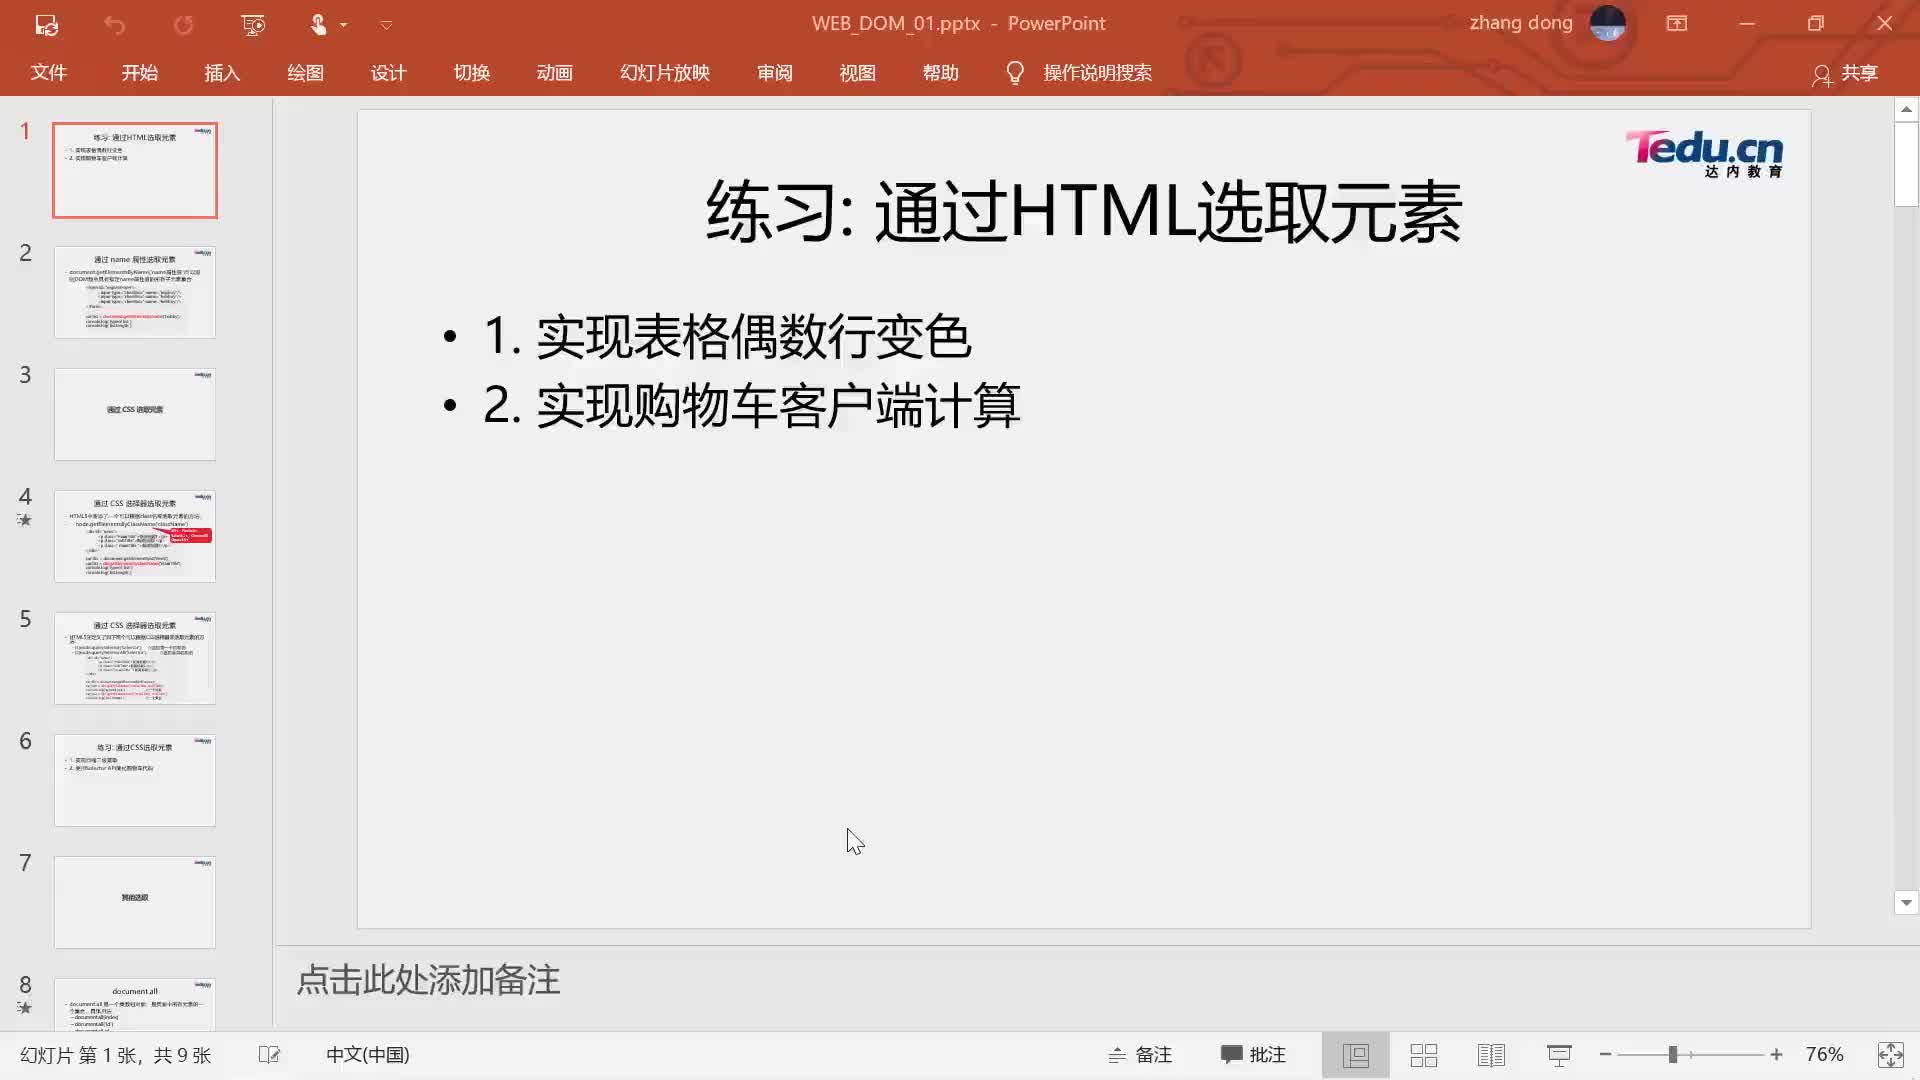Click slide editor scrollbar up arrow

point(1906,109)
